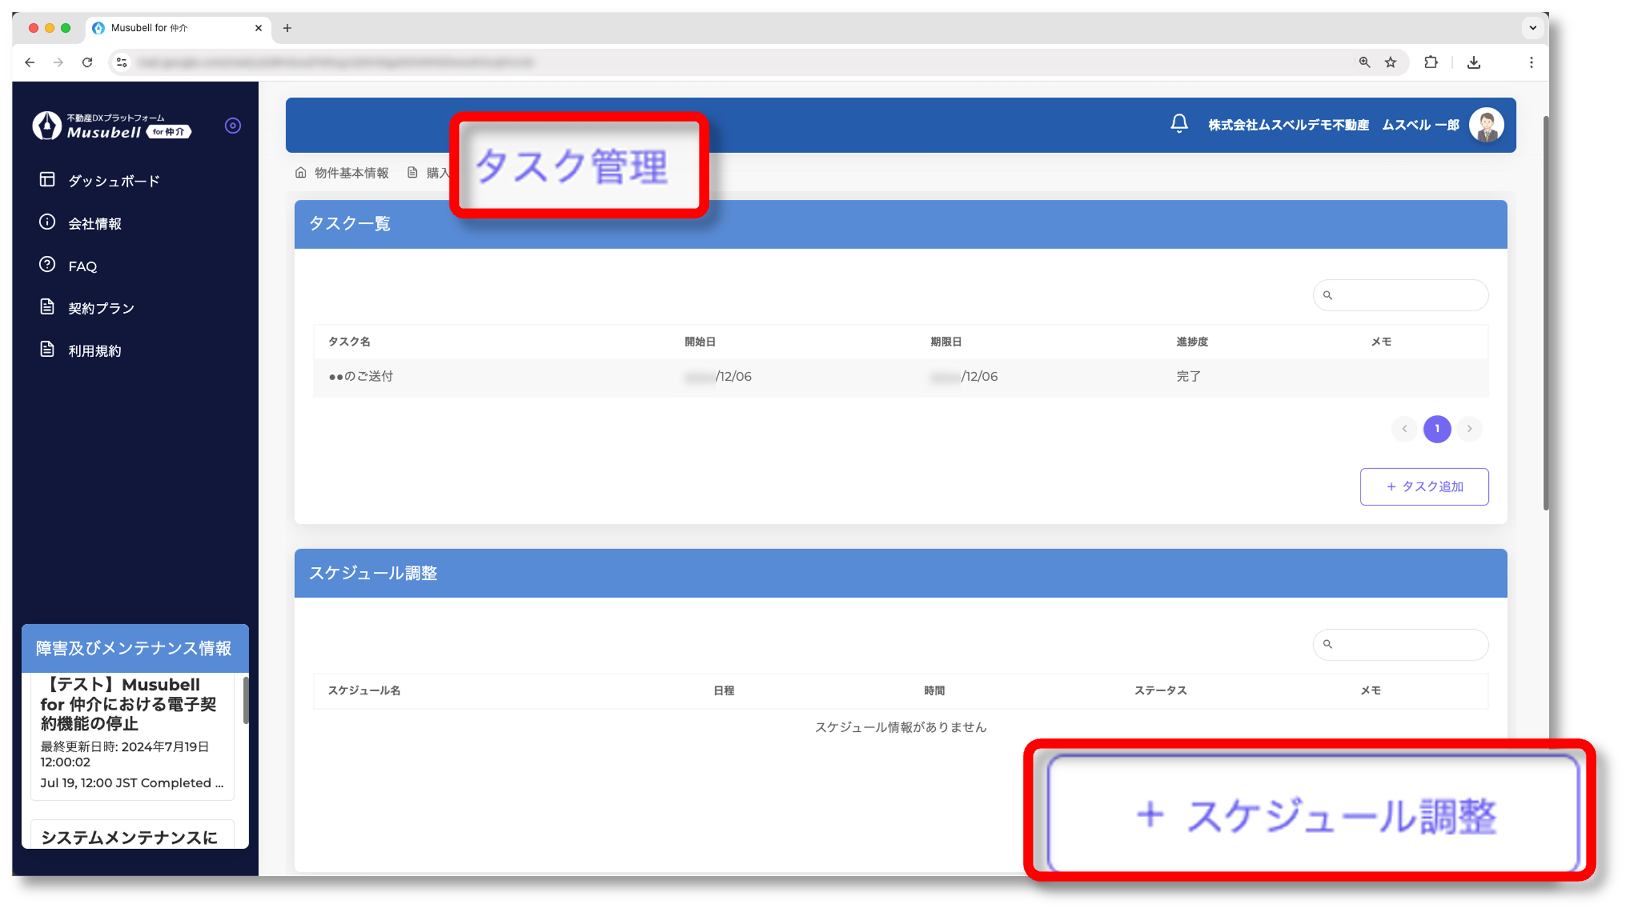
Task: Switch to the property basic info tab
Action: (342, 173)
